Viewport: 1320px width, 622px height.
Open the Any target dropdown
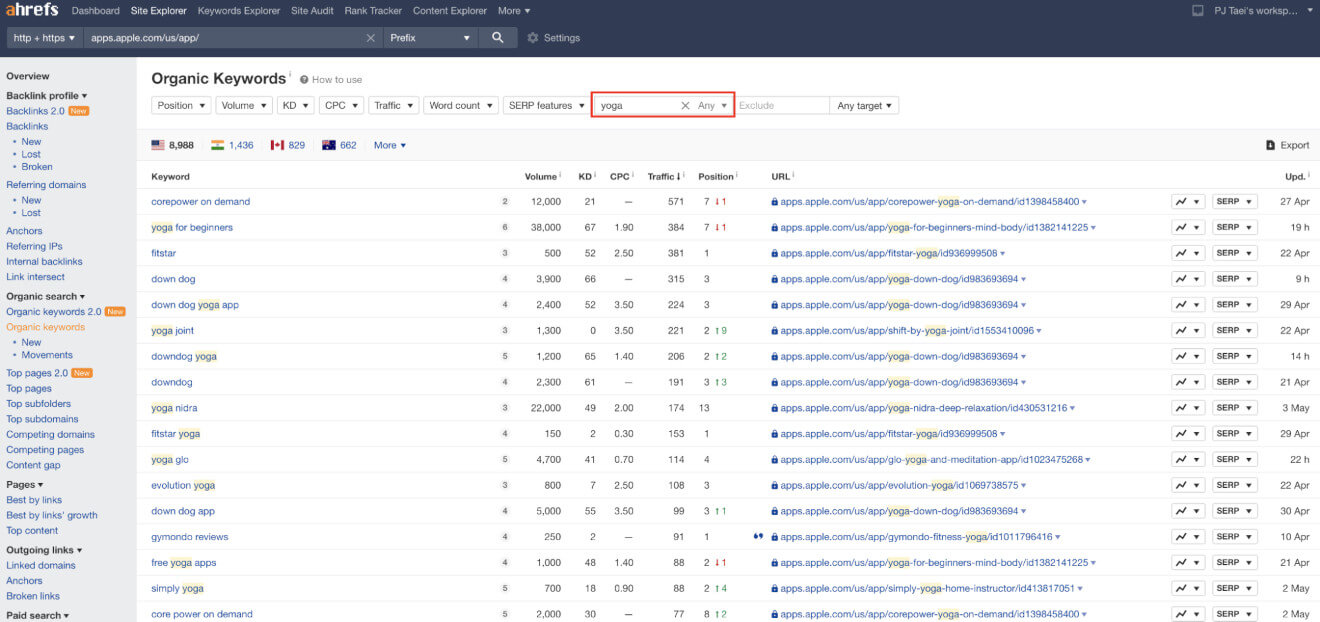864,105
